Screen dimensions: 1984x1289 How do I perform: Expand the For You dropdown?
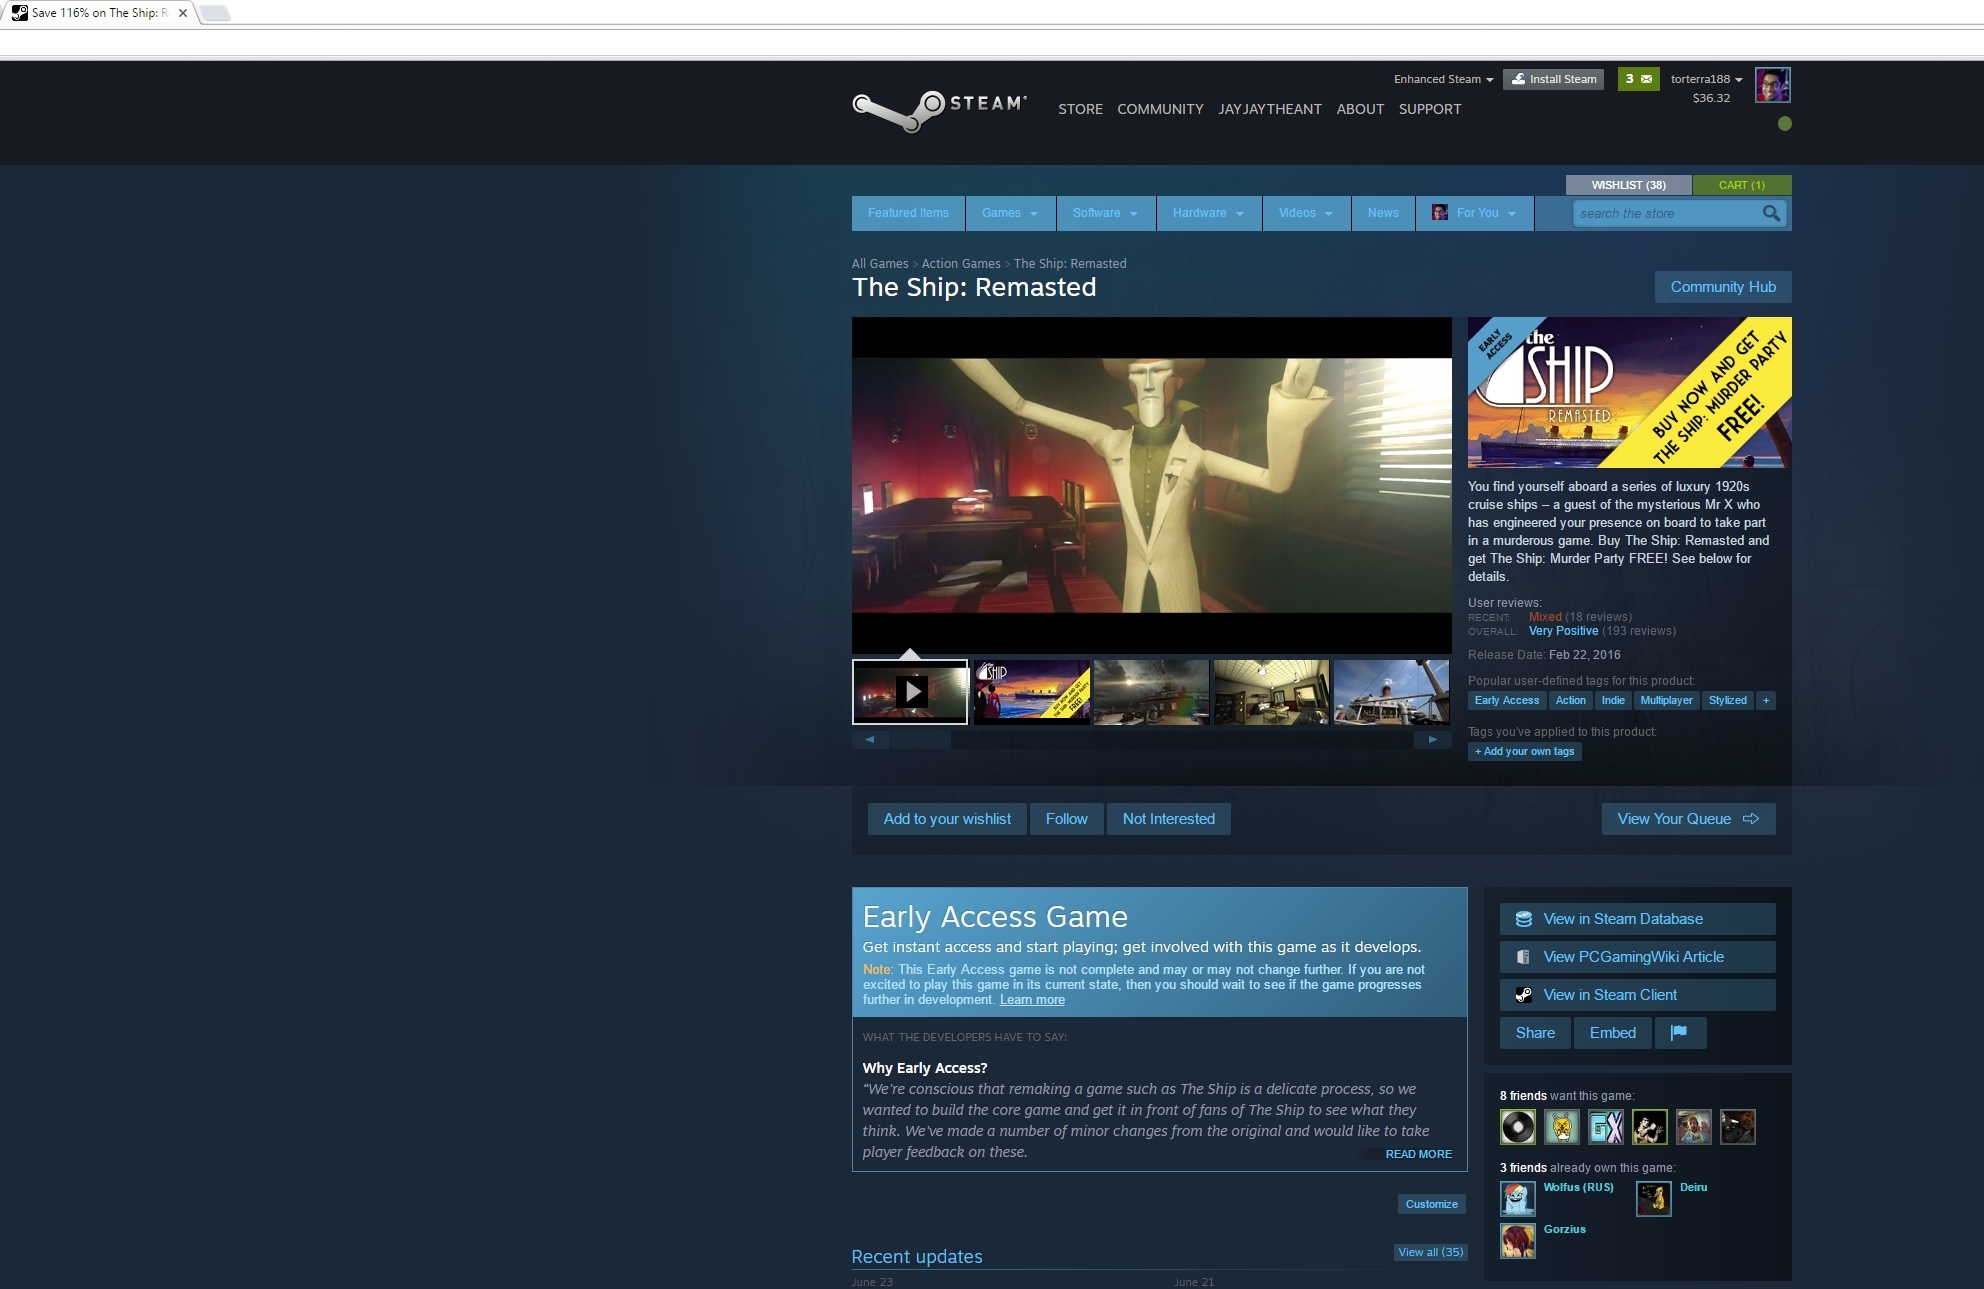pos(1475,213)
